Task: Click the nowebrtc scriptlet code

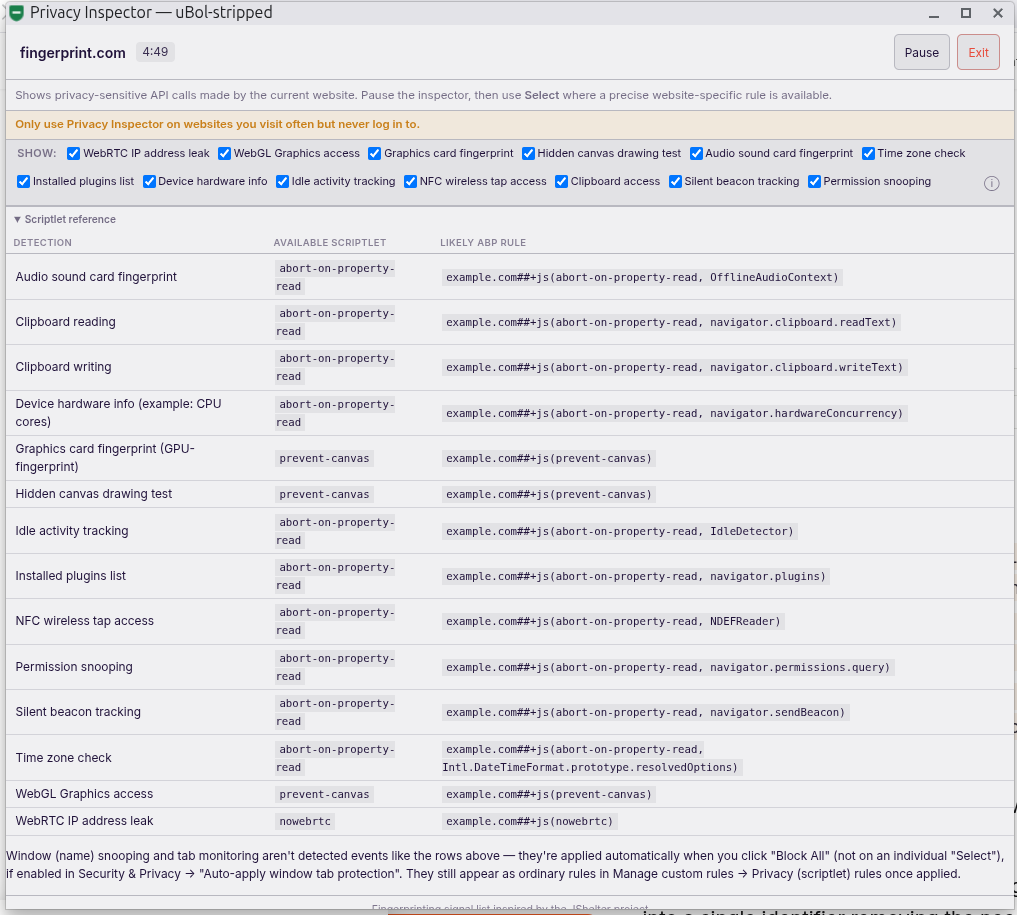Action: tap(305, 822)
